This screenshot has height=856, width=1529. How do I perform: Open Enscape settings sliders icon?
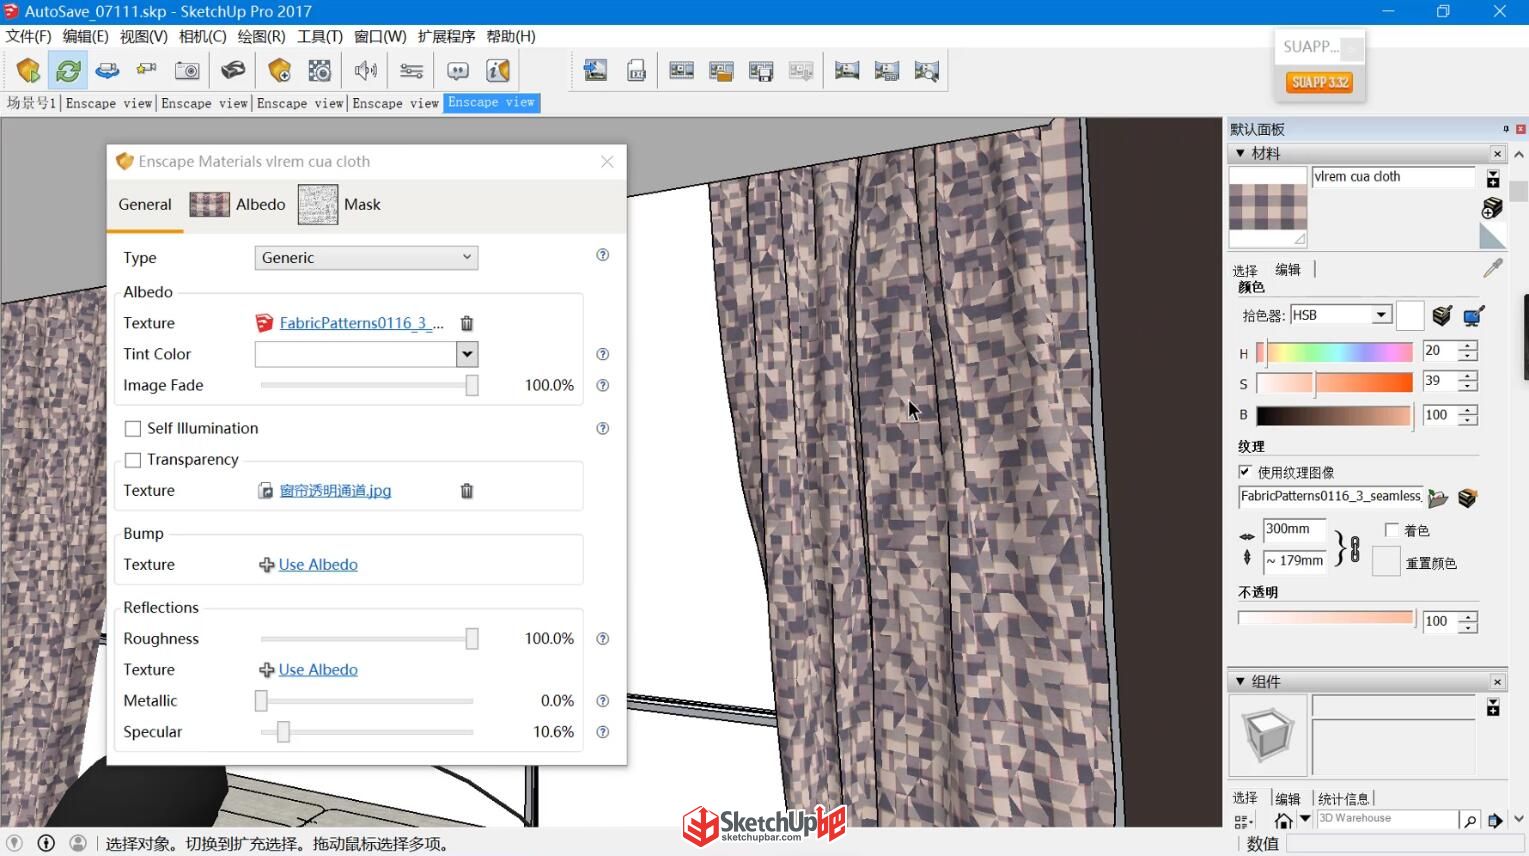click(x=411, y=70)
